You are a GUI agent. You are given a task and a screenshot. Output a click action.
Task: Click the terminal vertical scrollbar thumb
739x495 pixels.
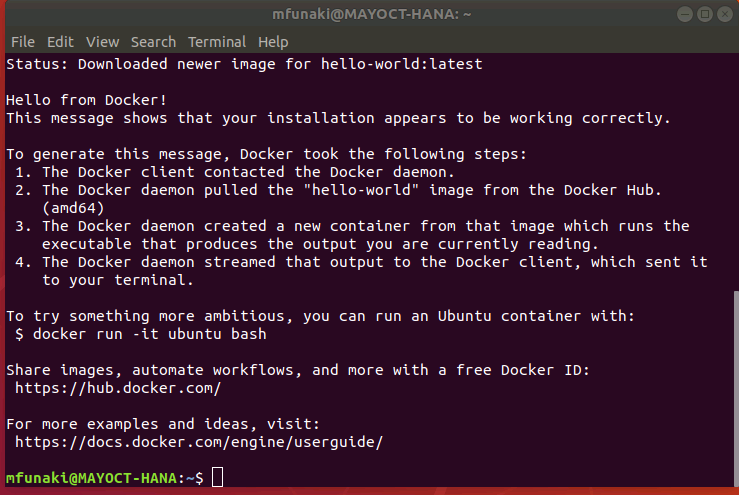point(736,389)
